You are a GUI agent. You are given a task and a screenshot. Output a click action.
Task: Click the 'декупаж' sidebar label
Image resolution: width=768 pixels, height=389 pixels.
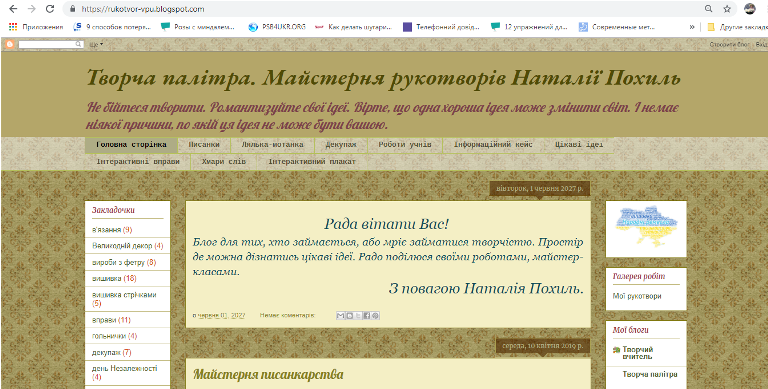coord(105,353)
